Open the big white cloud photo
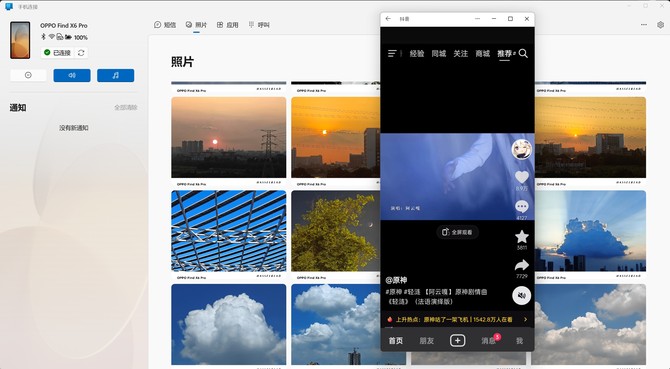This screenshot has height=369, width=670. (229, 324)
